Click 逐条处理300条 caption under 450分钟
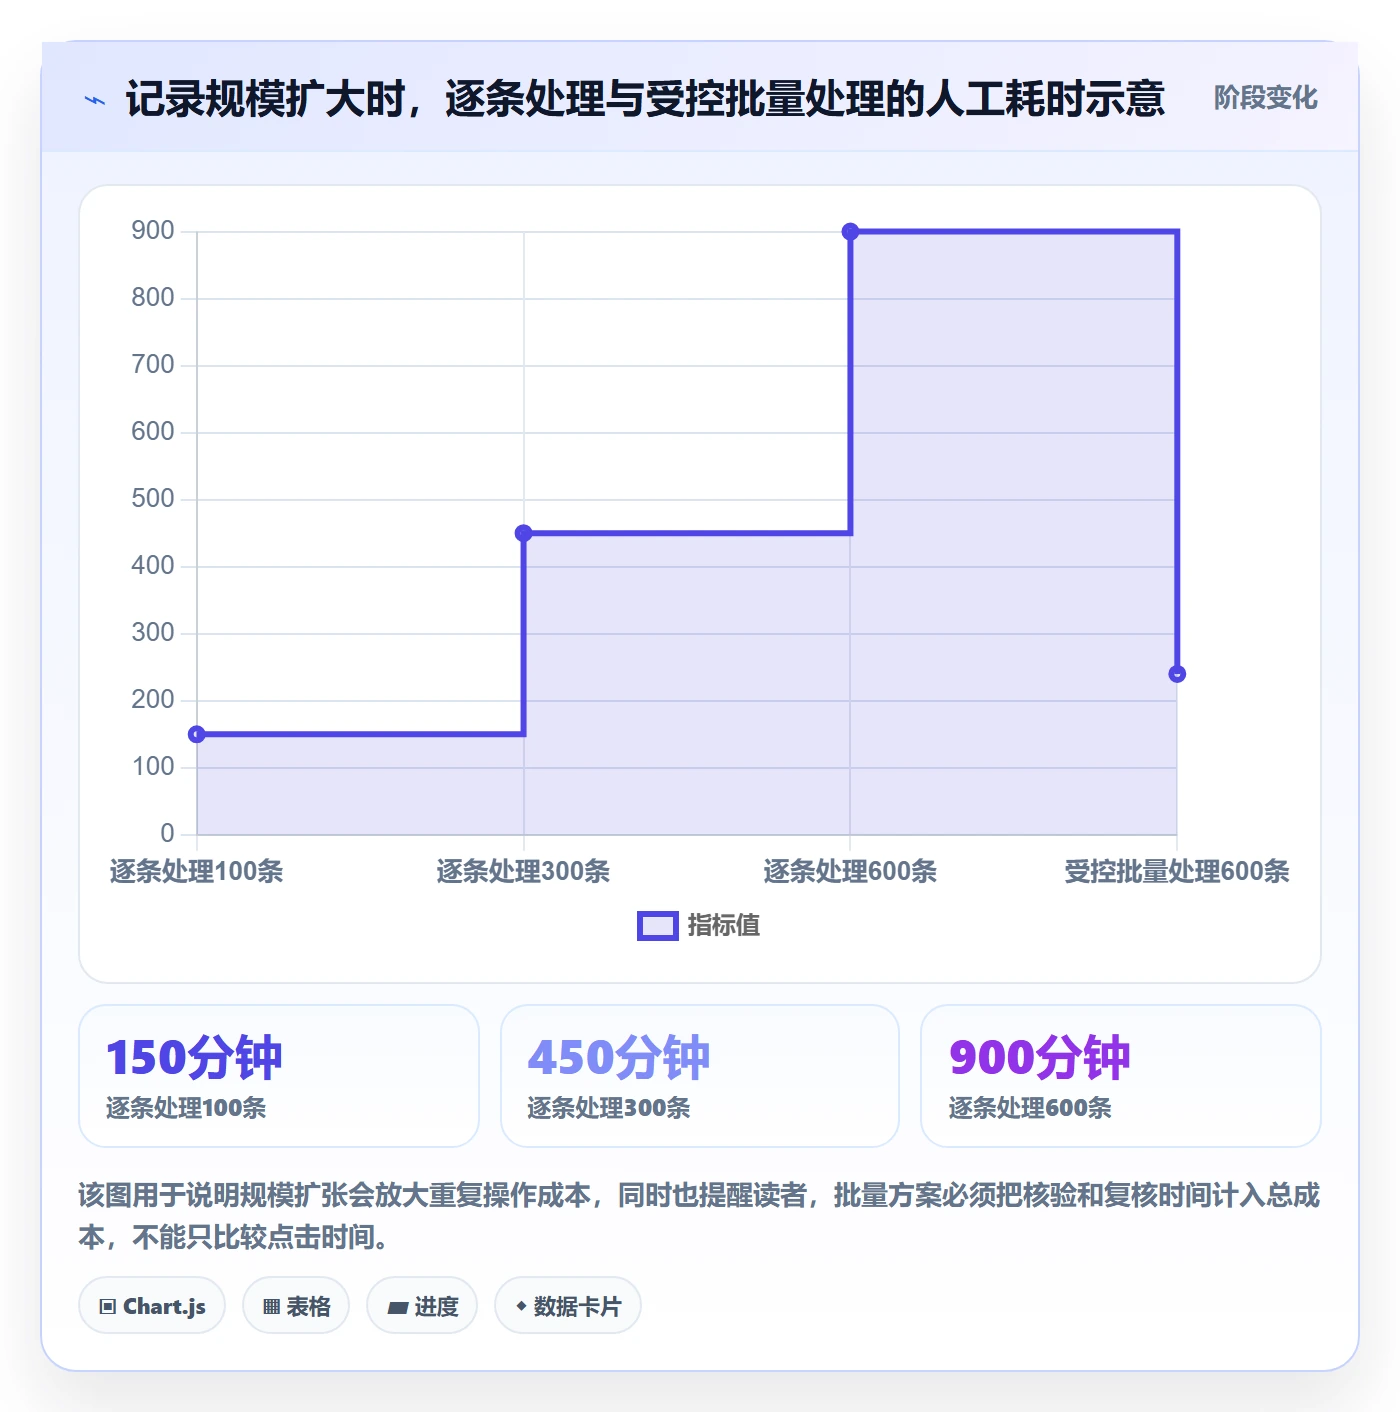The width and height of the screenshot is (1400, 1412). click(x=609, y=1108)
